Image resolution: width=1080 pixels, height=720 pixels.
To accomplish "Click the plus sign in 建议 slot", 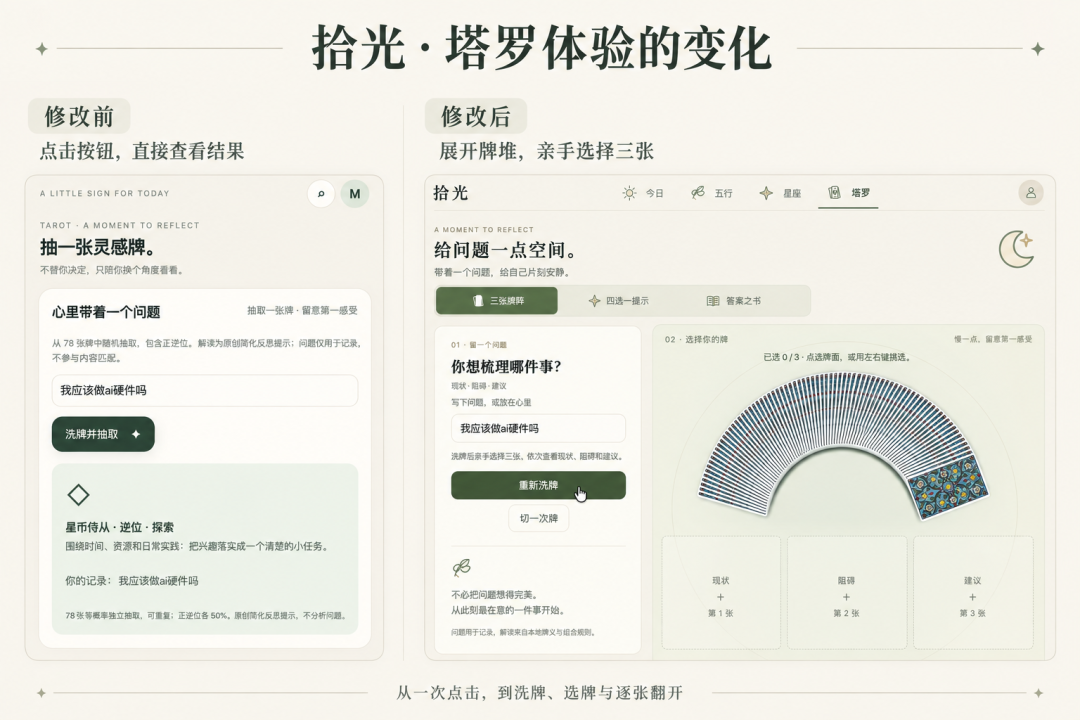I will point(973,597).
